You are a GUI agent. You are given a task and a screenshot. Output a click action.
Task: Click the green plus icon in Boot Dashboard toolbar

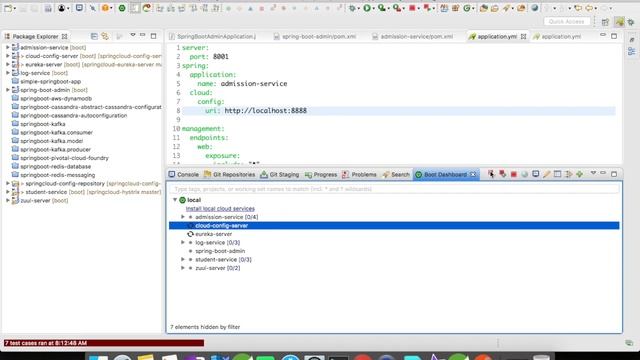click(x=580, y=174)
